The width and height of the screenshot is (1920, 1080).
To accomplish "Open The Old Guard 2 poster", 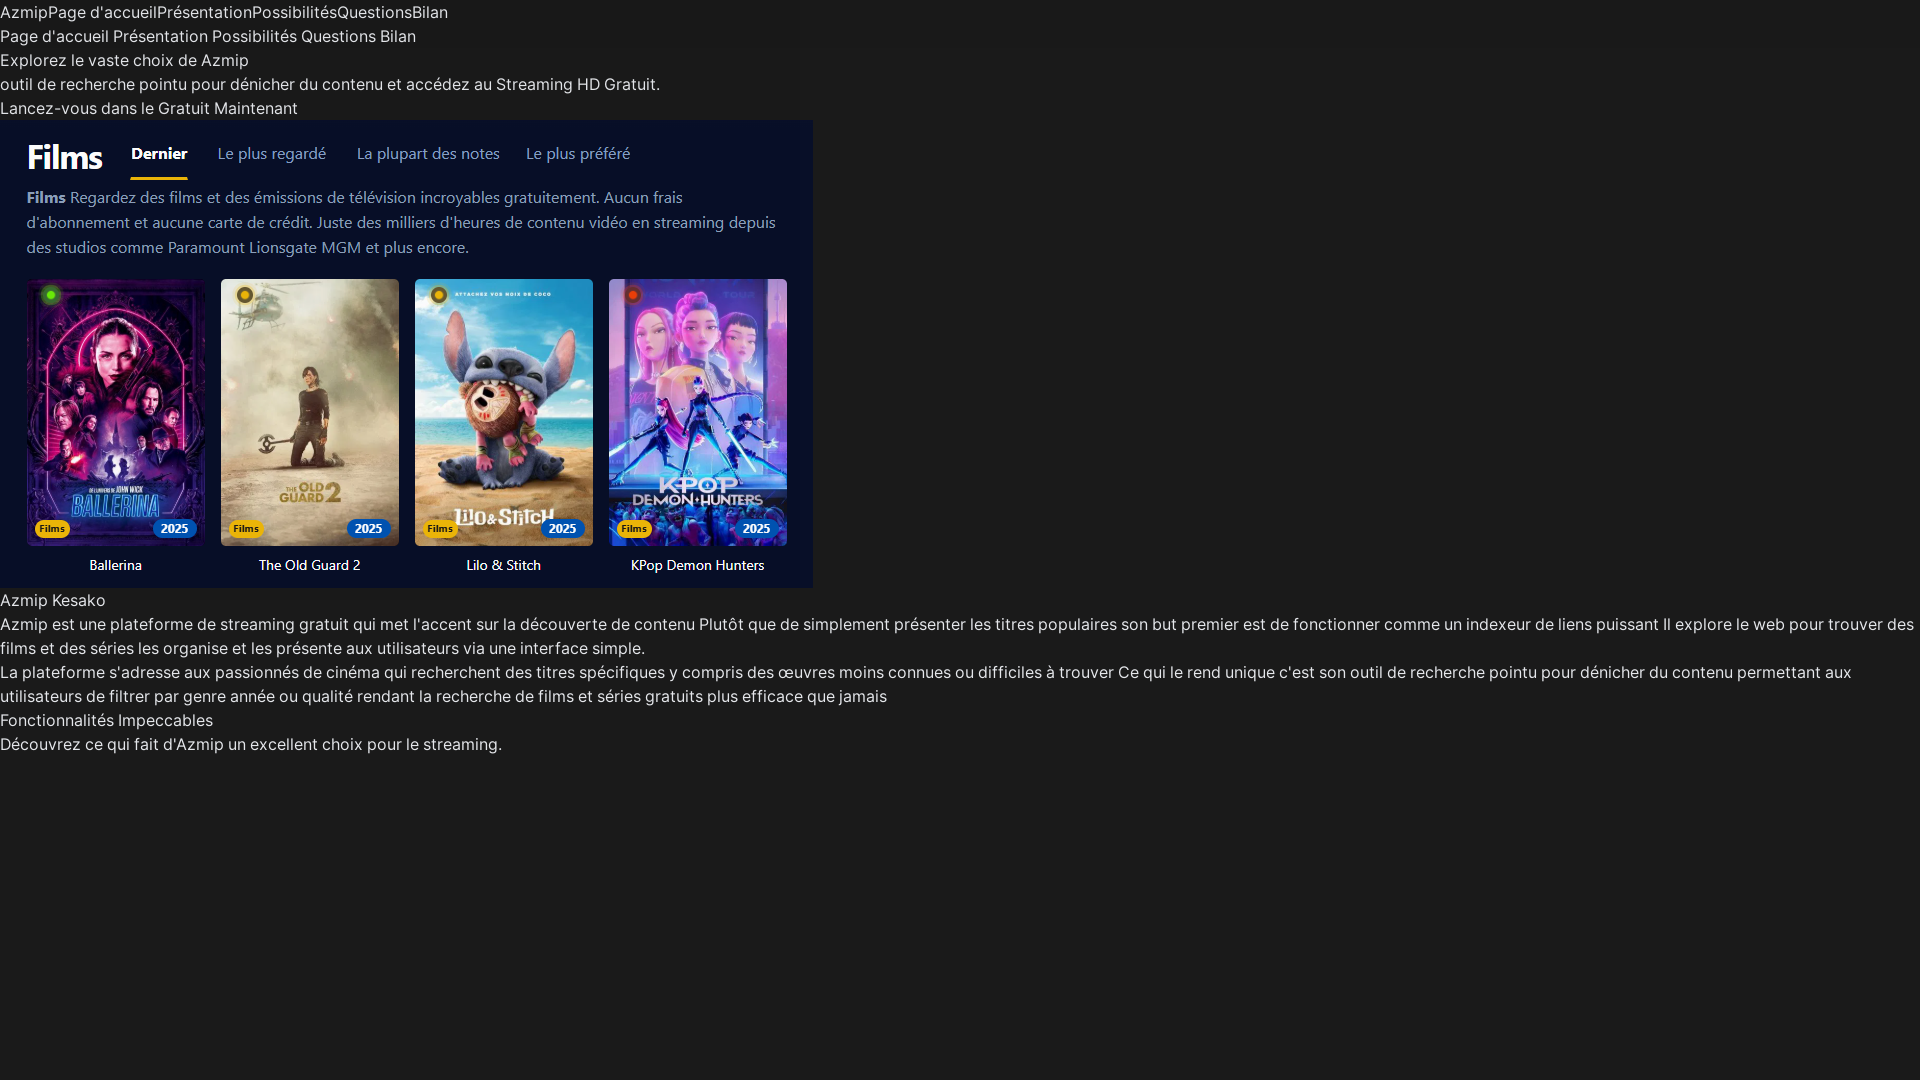I will coord(310,412).
